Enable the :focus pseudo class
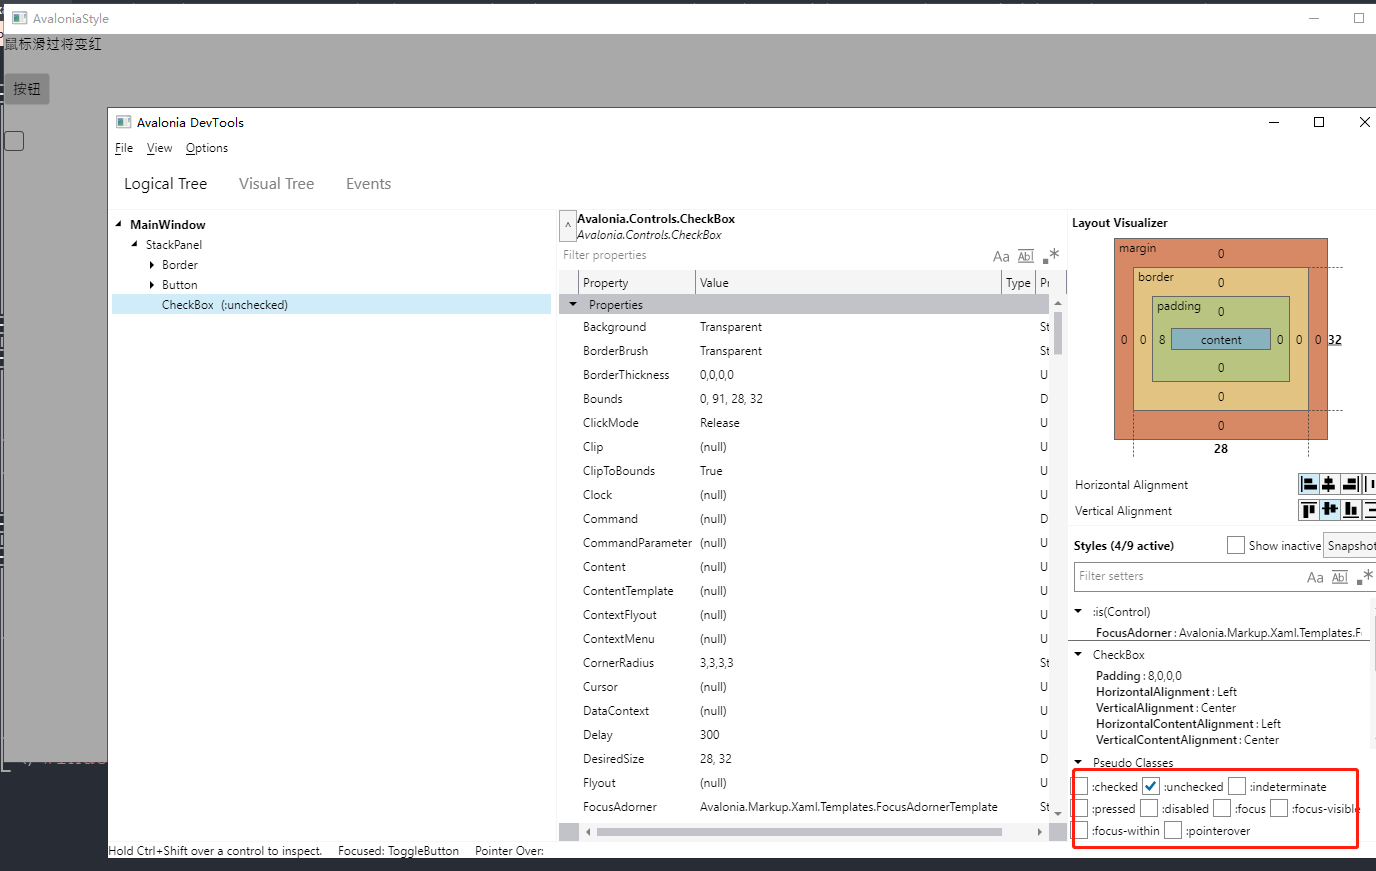Viewport: 1376px width, 871px height. [x=1222, y=808]
